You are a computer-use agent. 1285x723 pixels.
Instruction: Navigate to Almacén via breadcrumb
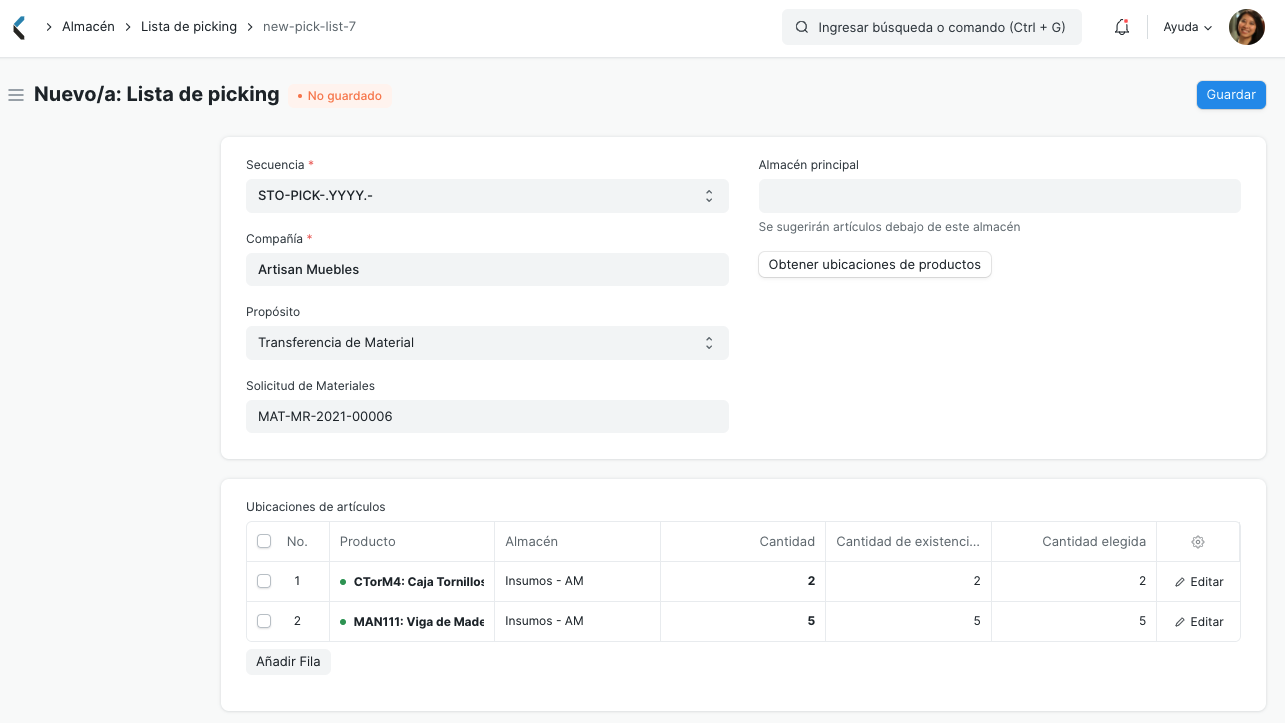(88, 27)
